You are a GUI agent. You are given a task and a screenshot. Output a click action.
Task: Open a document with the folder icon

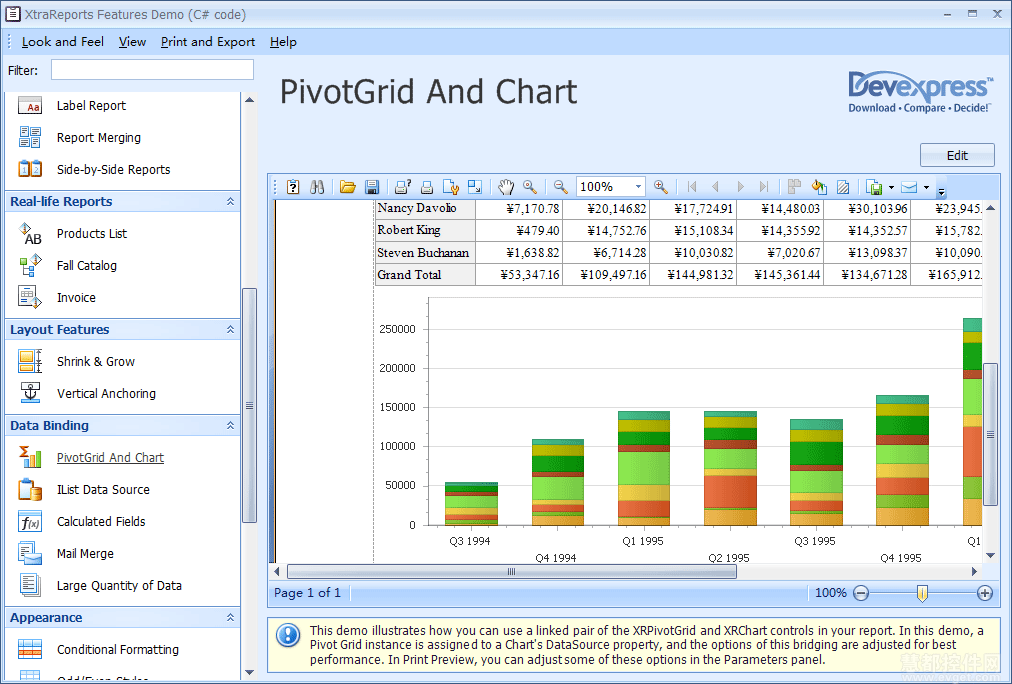pos(348,187)
